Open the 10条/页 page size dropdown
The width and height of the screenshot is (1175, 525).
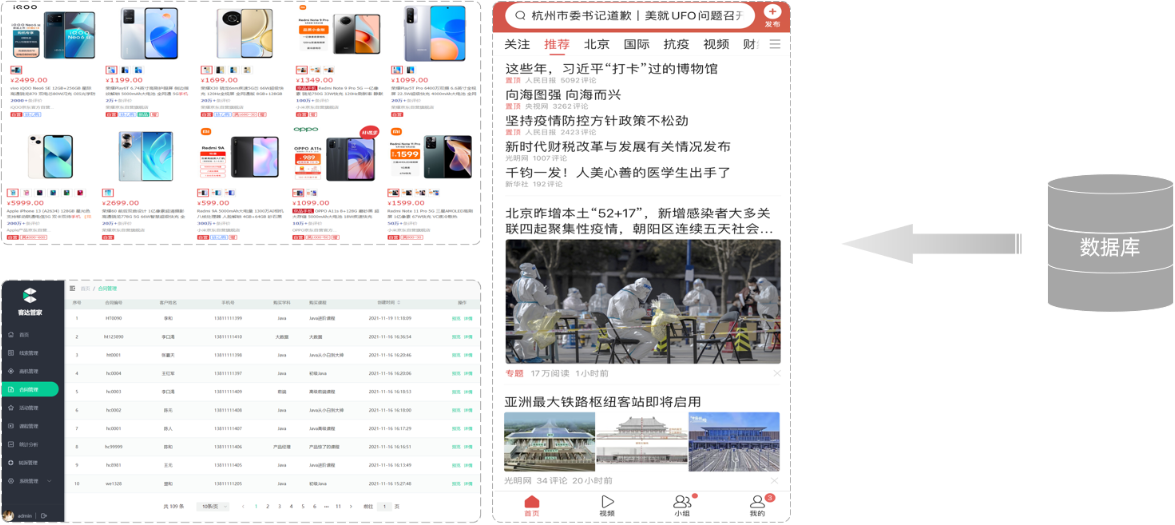212,507
